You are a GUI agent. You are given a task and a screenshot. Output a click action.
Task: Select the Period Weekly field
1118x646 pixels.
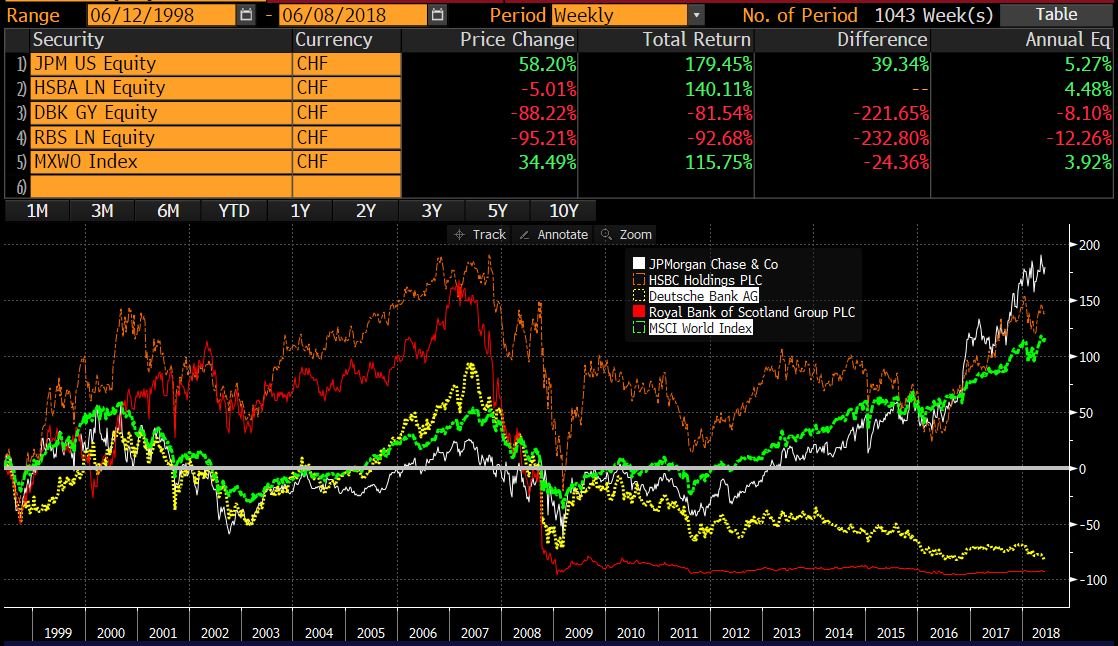pos(620,15)
